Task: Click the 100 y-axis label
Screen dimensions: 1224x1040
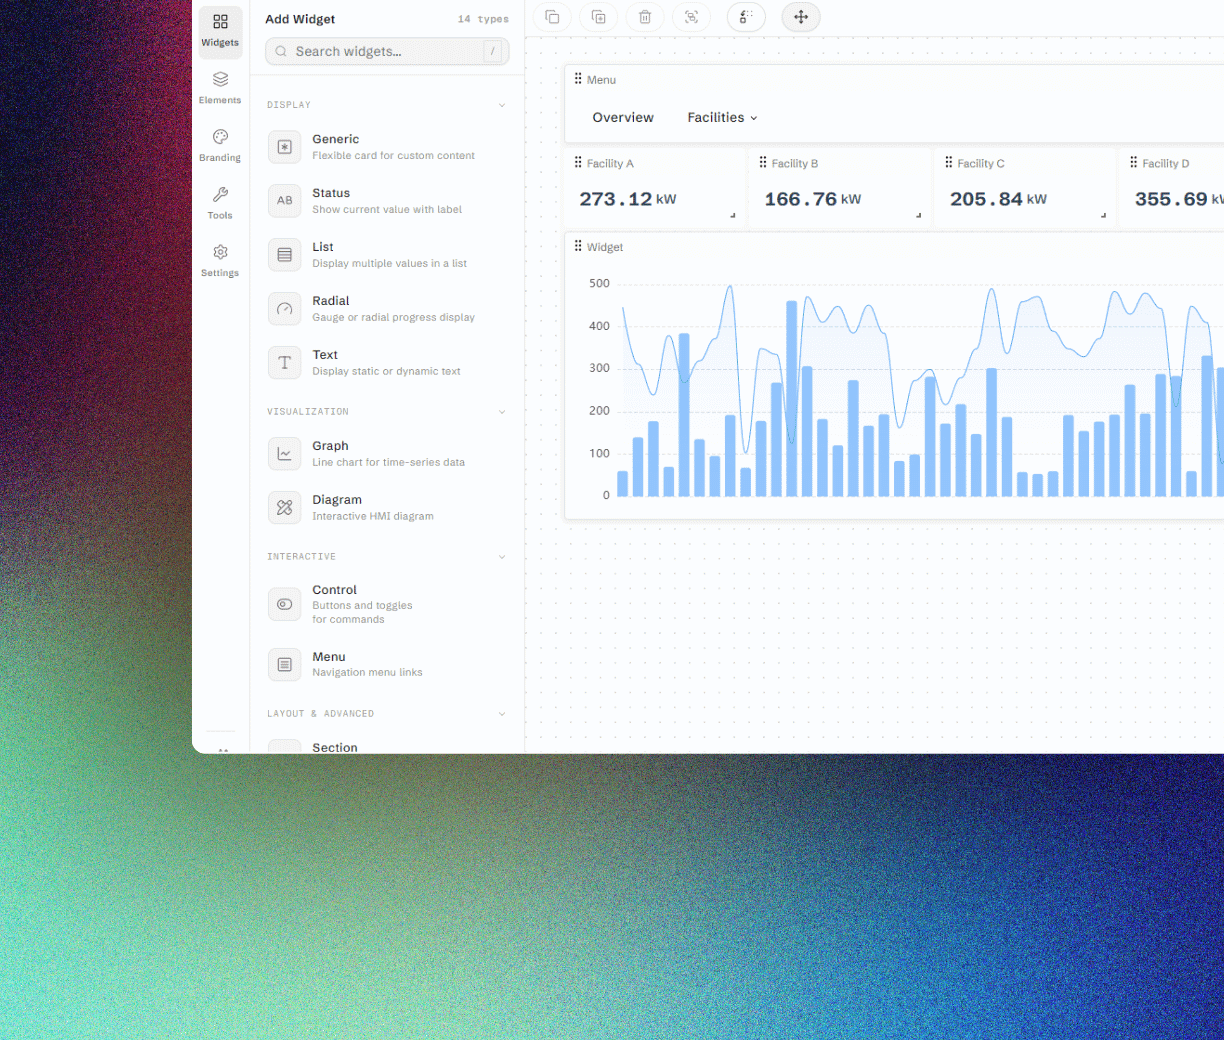Action: [x=599, y=454]
